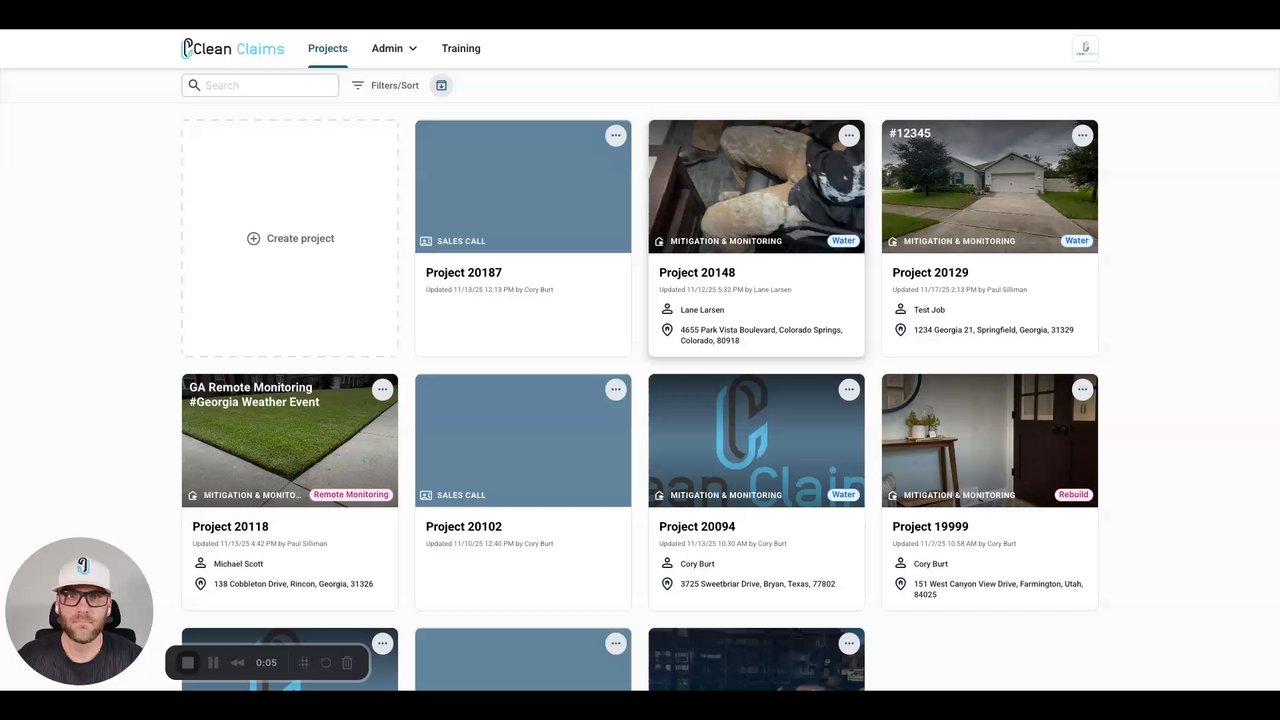Open the Filters/Sort options
The height and width of the screenshot is (720, 1280).
[x=385, y=85]
